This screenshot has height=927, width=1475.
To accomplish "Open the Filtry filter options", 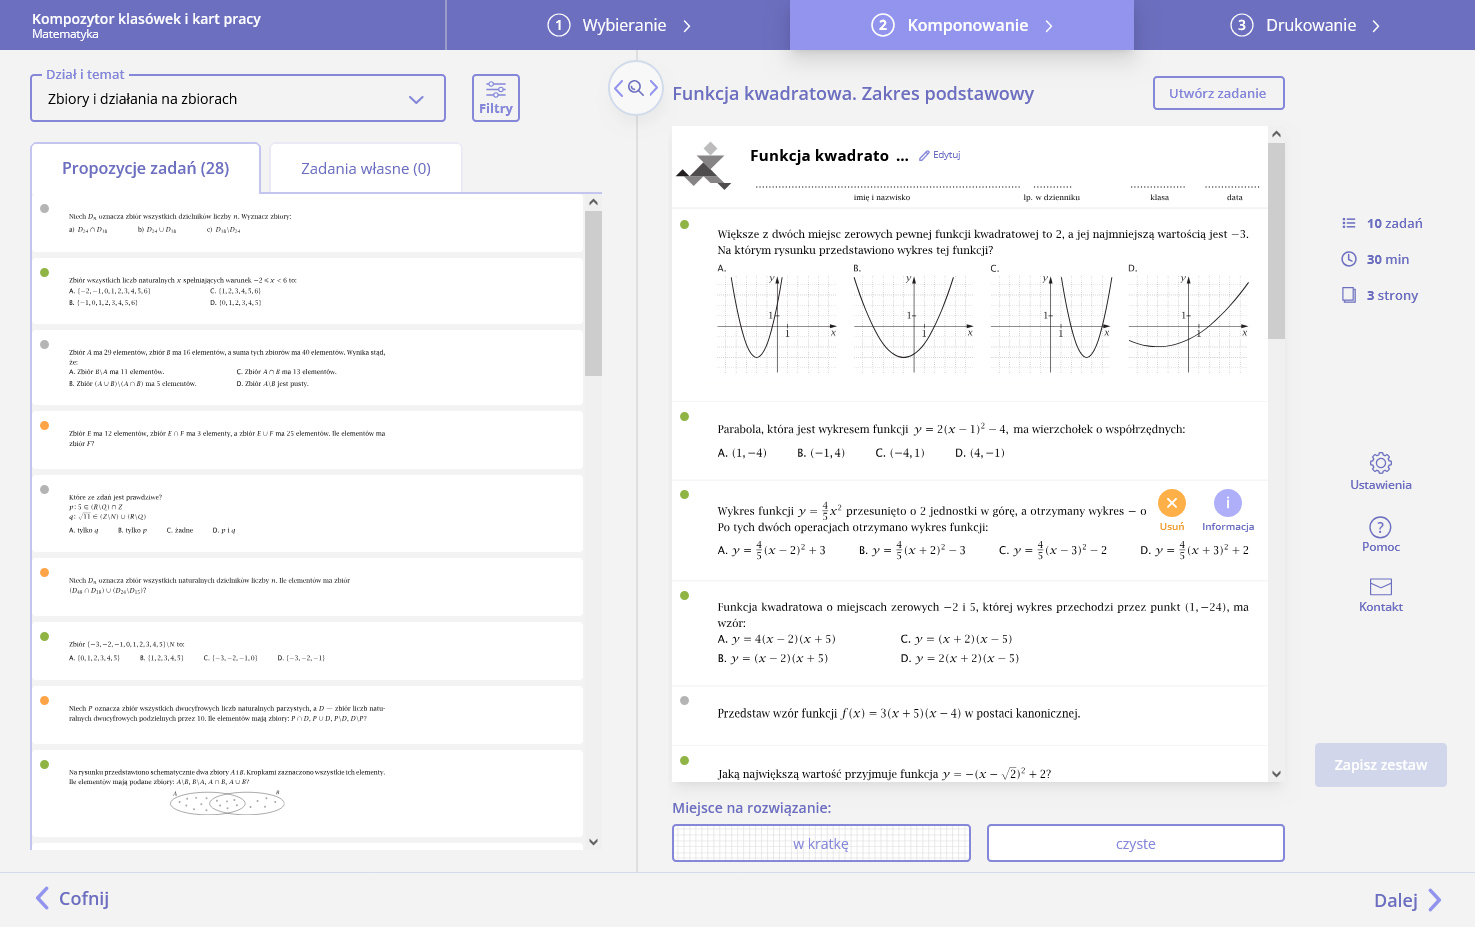I will (495, 98).
